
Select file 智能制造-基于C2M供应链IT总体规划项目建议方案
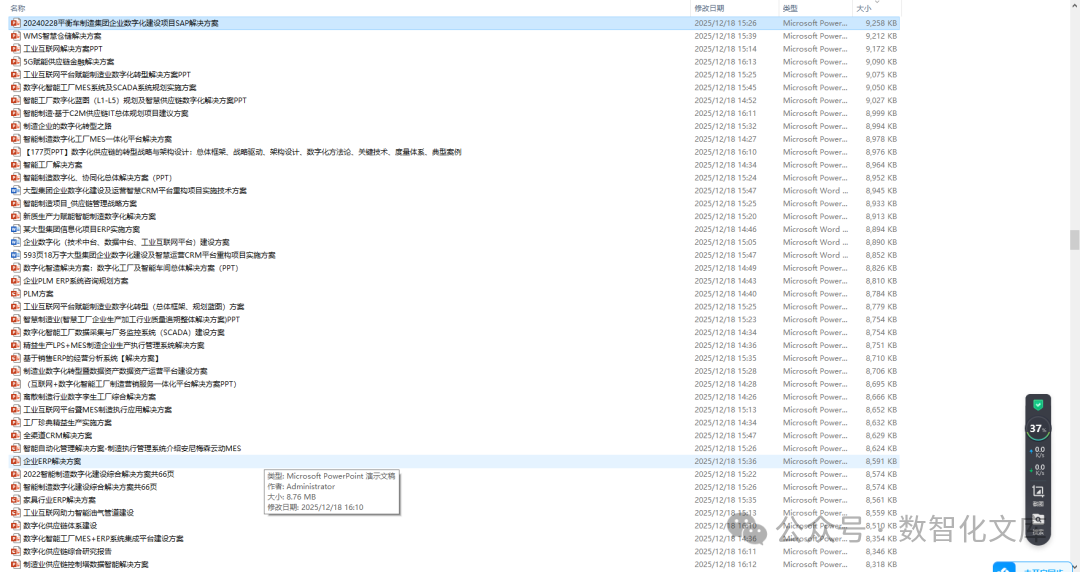[105, 113]
